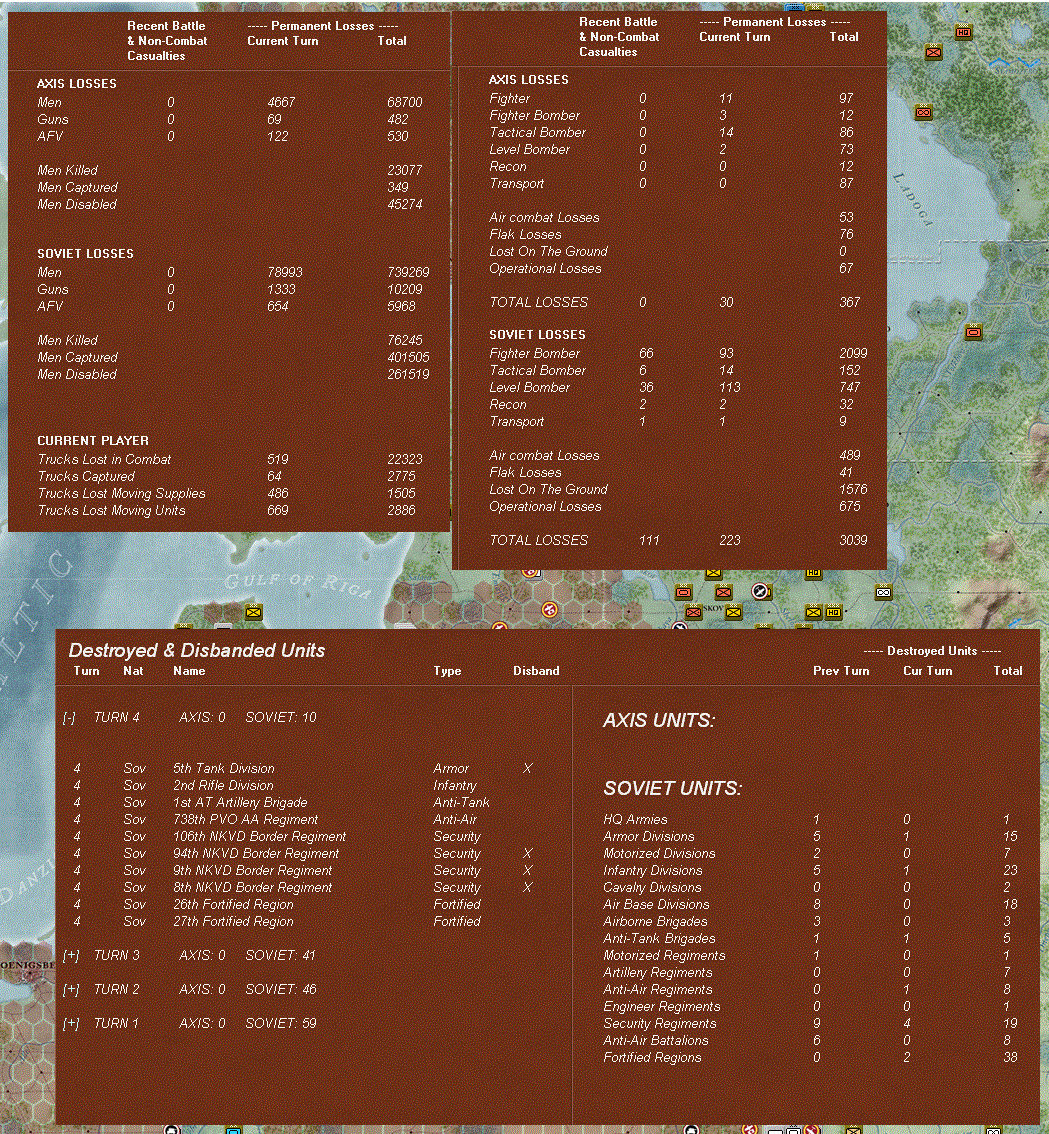Click Axis Men Killed value 23077
The image size is (1049, 1134).
coord(404,171)
